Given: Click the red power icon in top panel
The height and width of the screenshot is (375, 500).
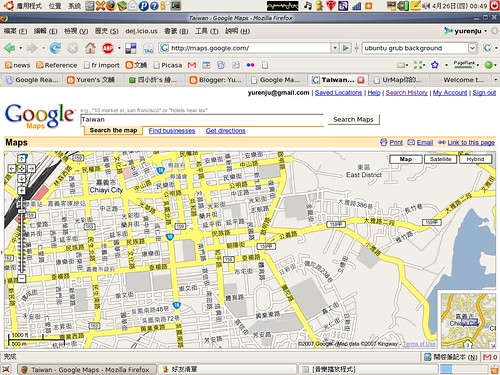Looking at the screenshot, I should (495, 6).
